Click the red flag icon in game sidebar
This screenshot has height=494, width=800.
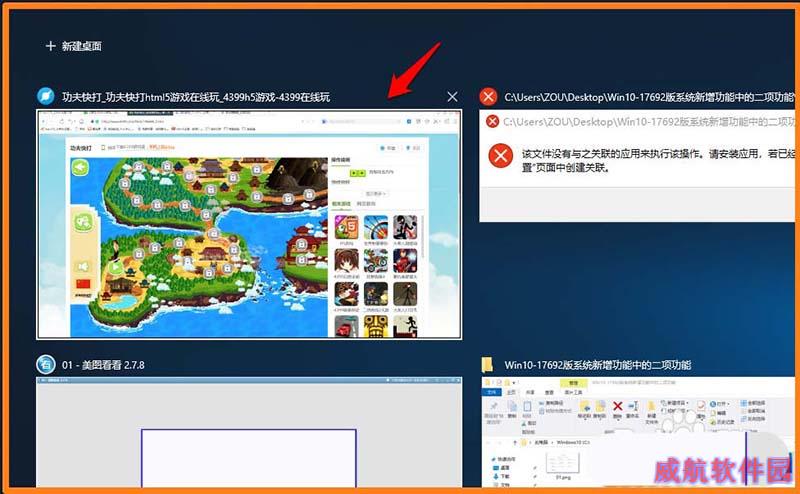coord(83,284)
